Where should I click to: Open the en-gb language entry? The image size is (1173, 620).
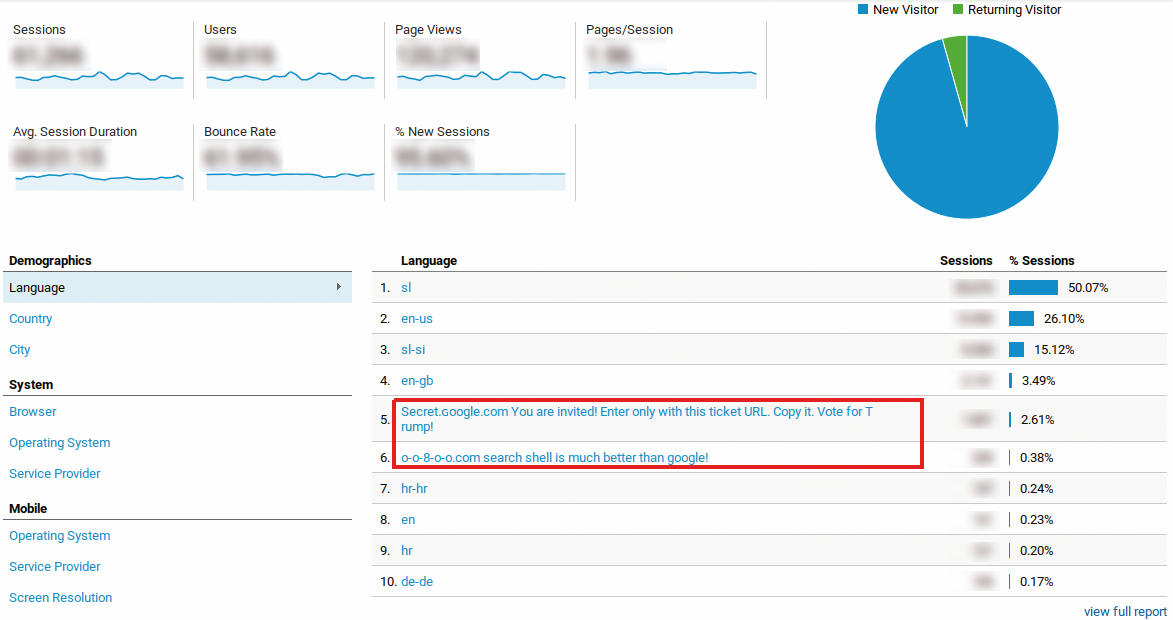click(x=417, y=381)
